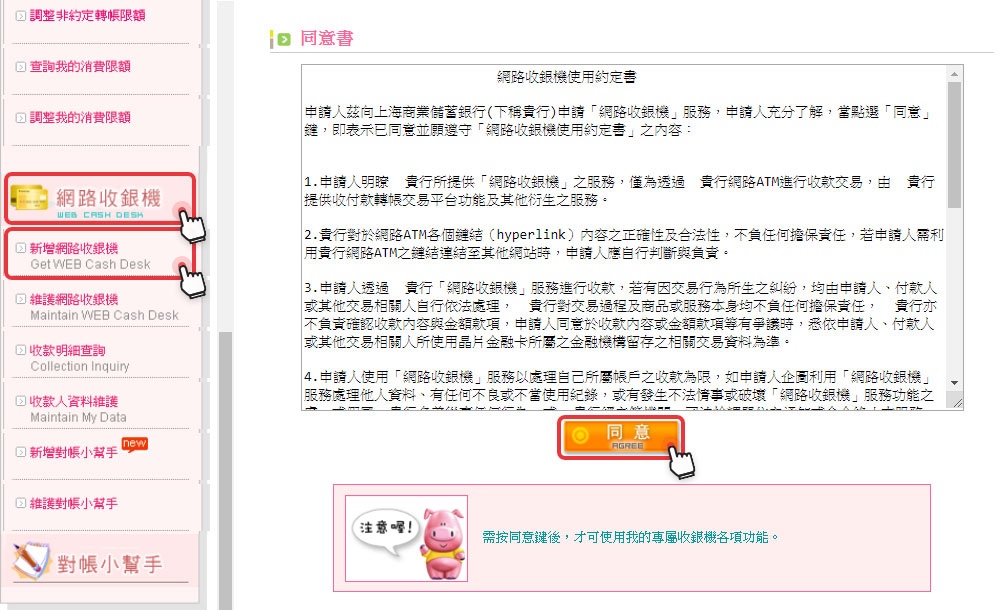
Task: Click the 新增對帳小幫手 link
Action: click(x=73, y=452)
